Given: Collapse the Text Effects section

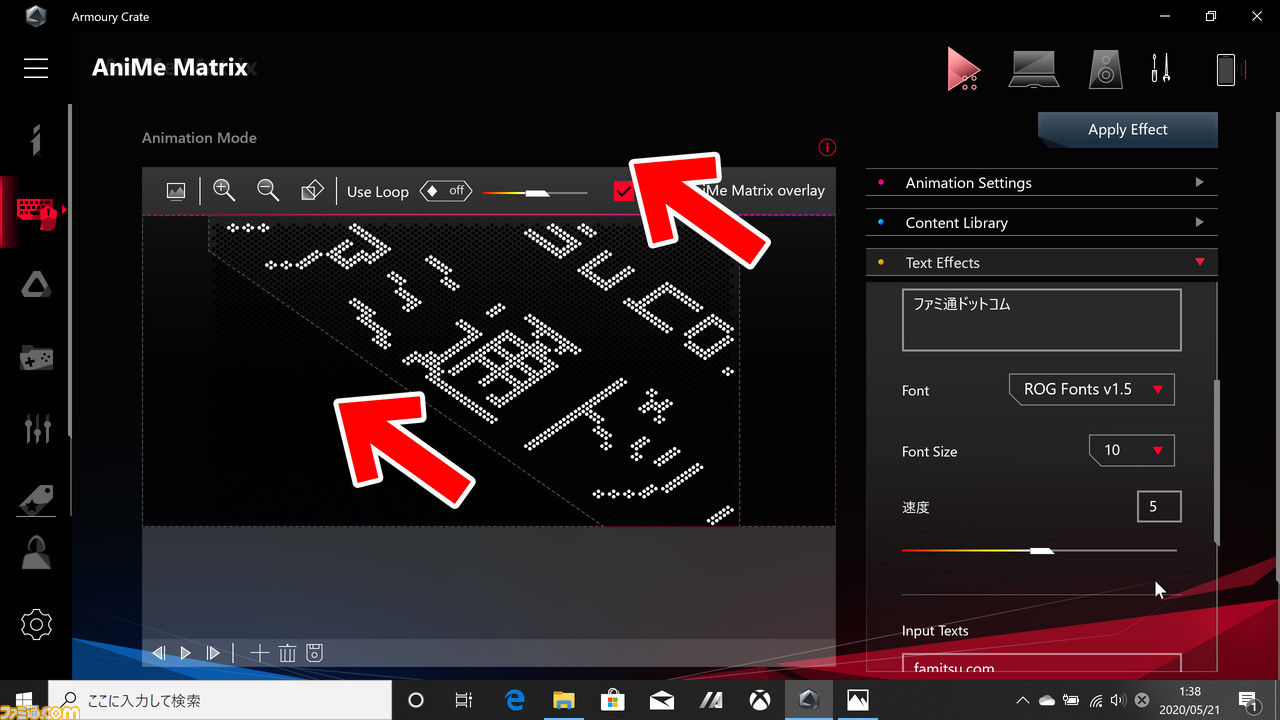Looking at the screenshot, I should click(x=1041, y=263).
